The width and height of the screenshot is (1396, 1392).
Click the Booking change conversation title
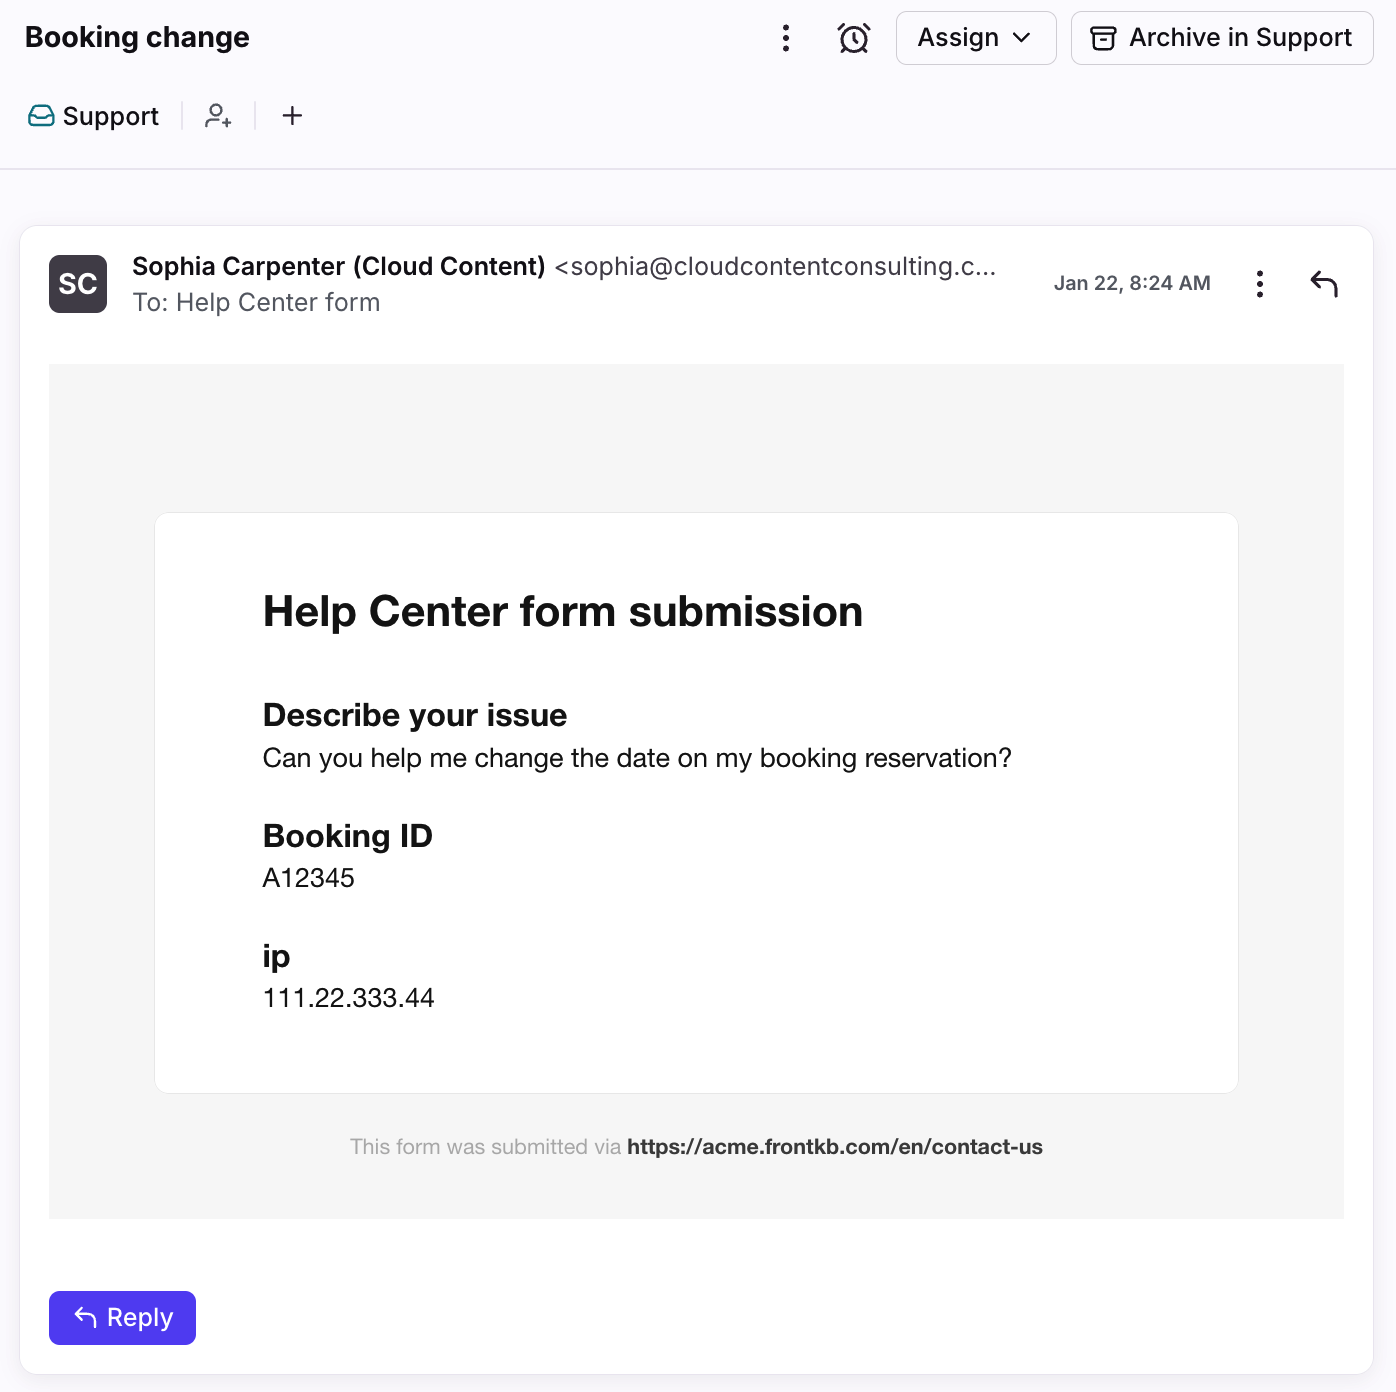pos(137,38)
